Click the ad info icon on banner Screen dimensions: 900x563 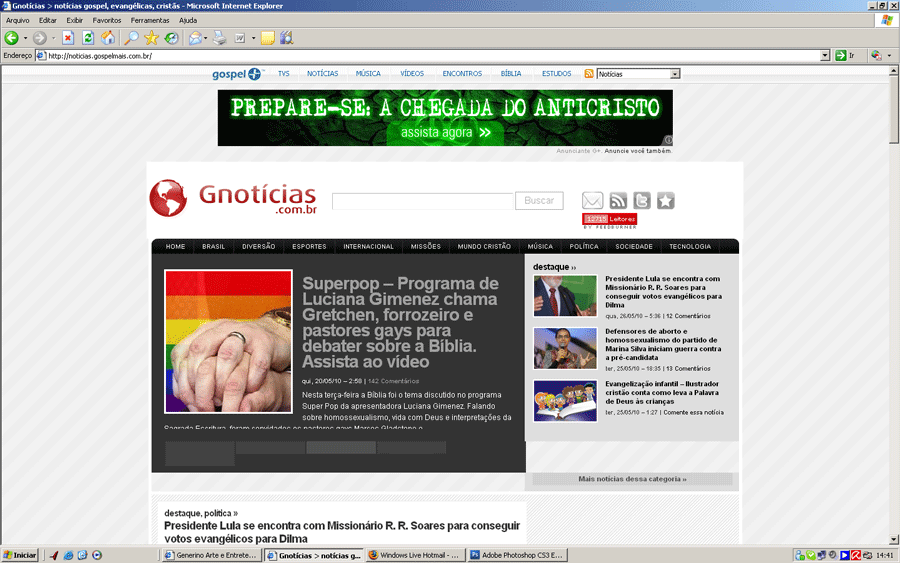click(x=668, y=140)
